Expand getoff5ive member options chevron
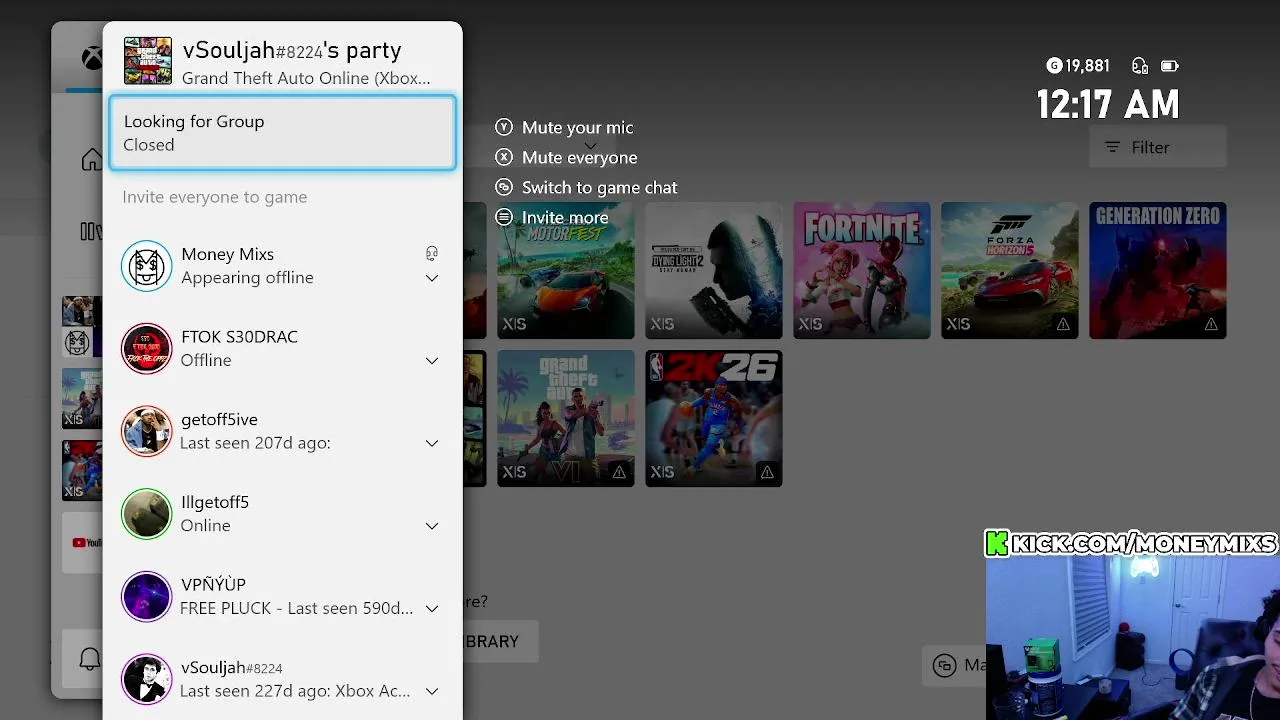 tap(432, 443)
